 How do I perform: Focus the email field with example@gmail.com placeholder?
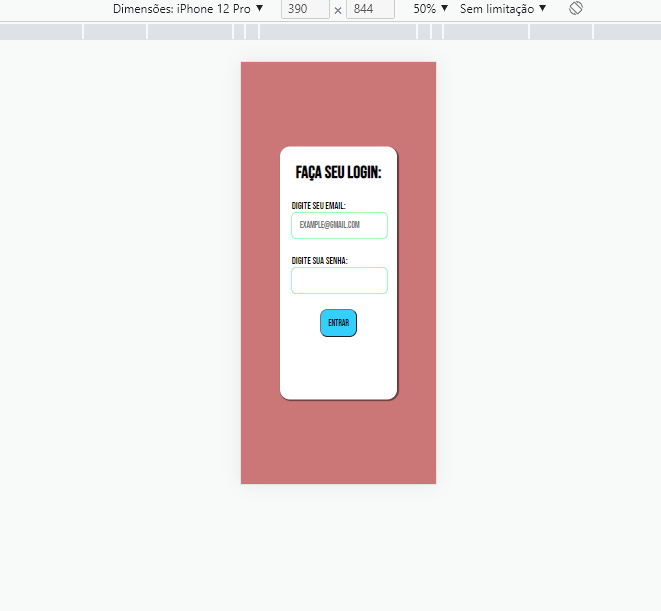pyautogui.click(x=339, y=225)
